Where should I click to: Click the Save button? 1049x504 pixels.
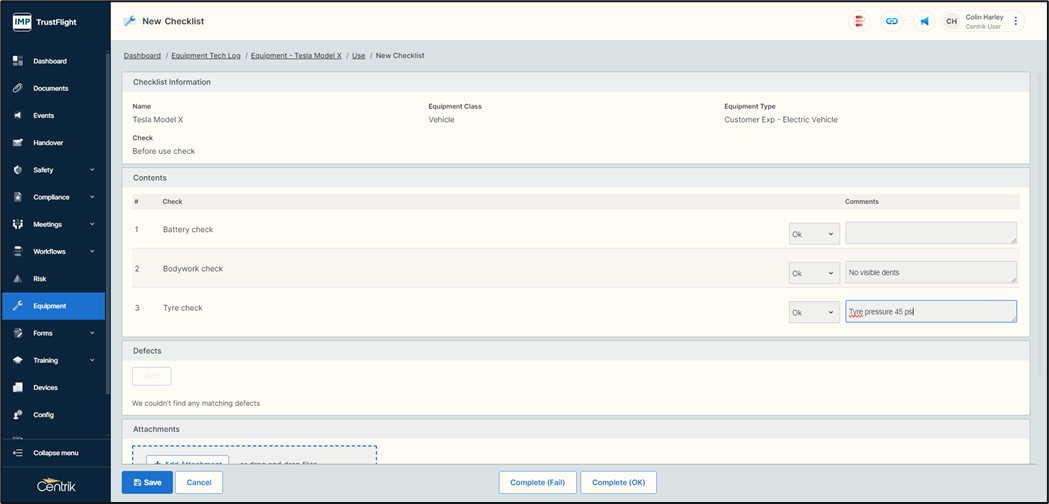point(147,482)
